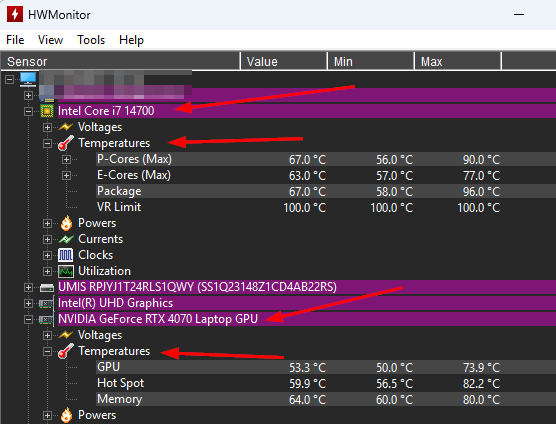
Task: Click the thermometer icon next to CPU Temperatures
Action: [66, 143]
